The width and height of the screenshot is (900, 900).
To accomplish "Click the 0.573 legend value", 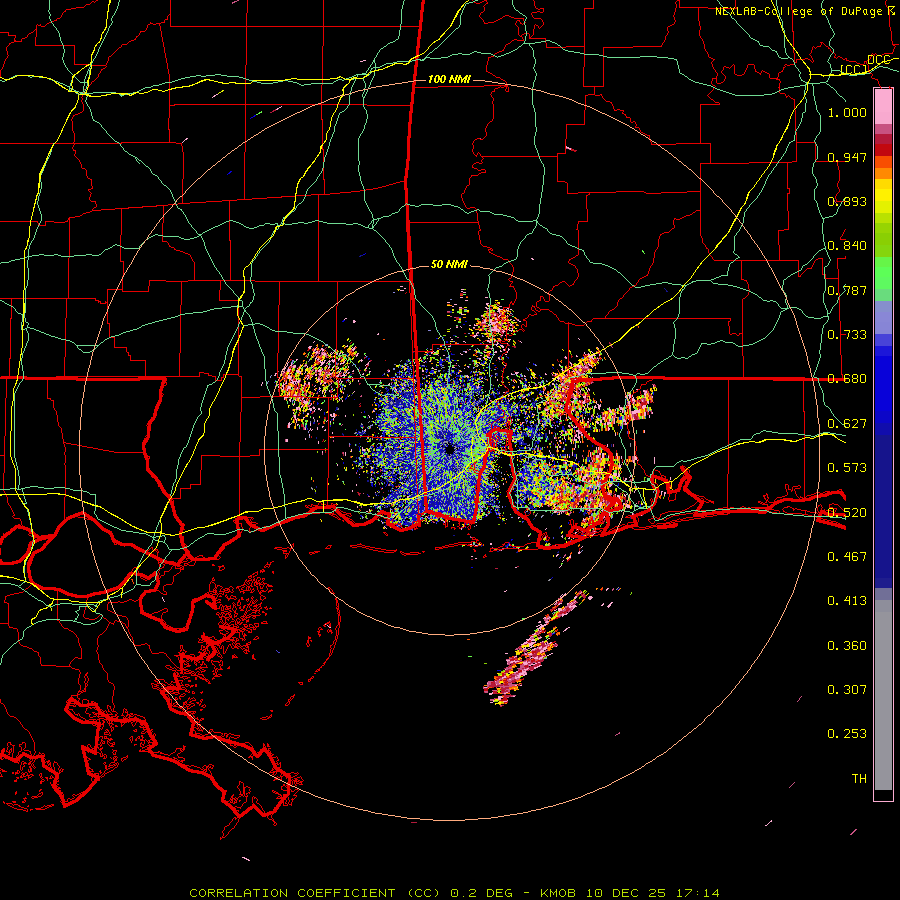I will coord(847,468).
